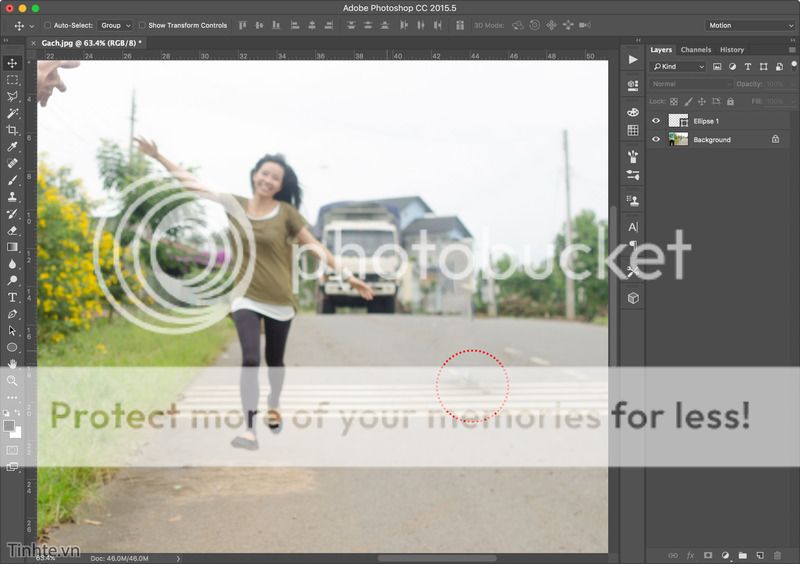Viewport: 800px width, 564px height.
Task: Open the History panel tab
Action: (x=732, y=49)
